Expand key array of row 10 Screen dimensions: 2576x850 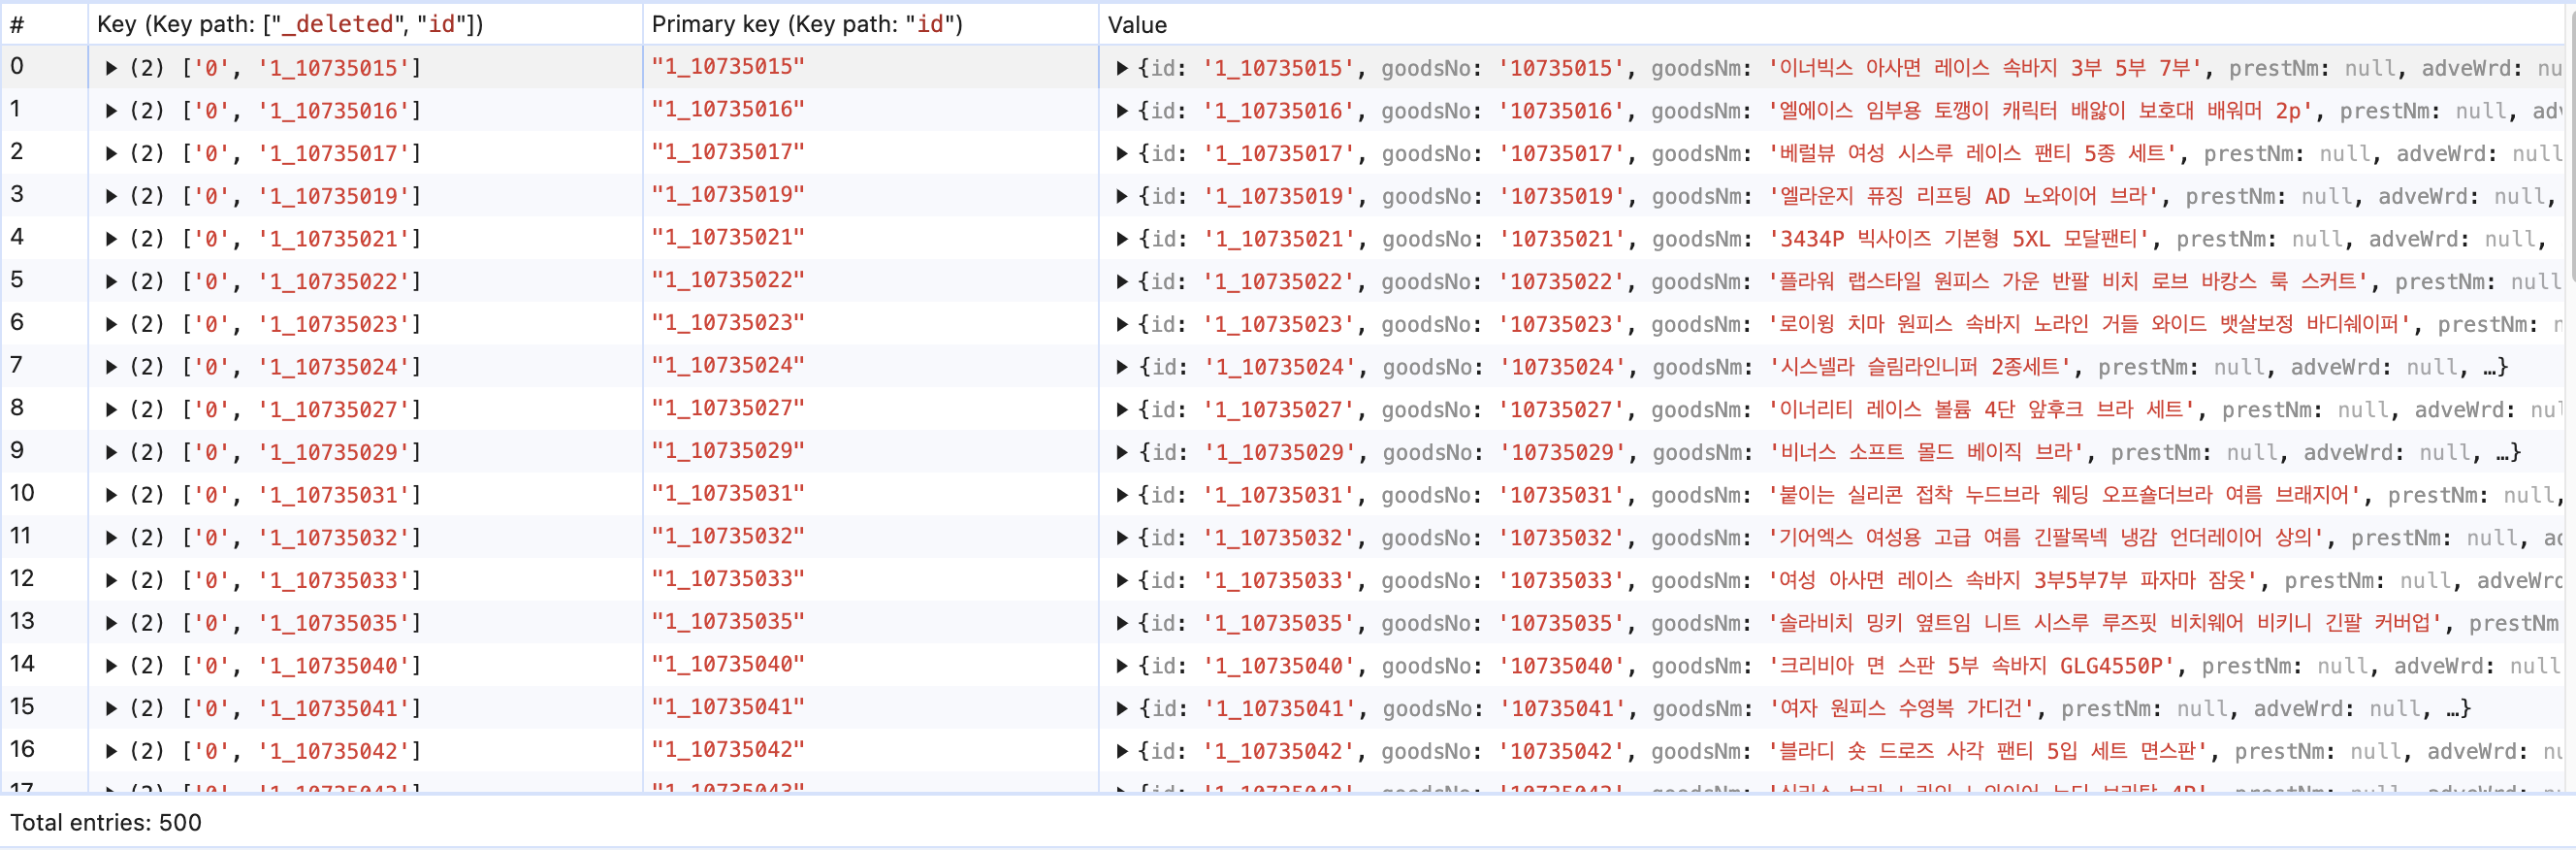[111, 495]
